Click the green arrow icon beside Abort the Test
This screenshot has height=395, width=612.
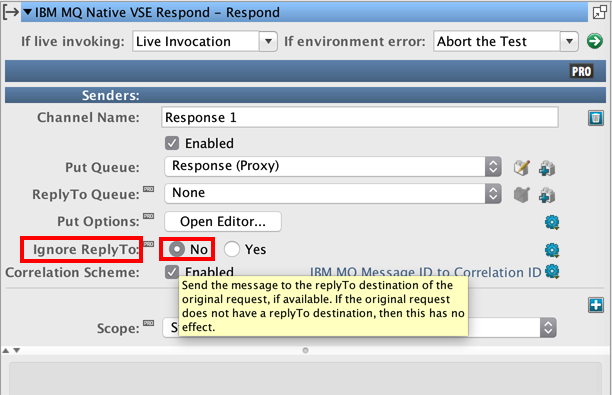click(x=594, y=41)
